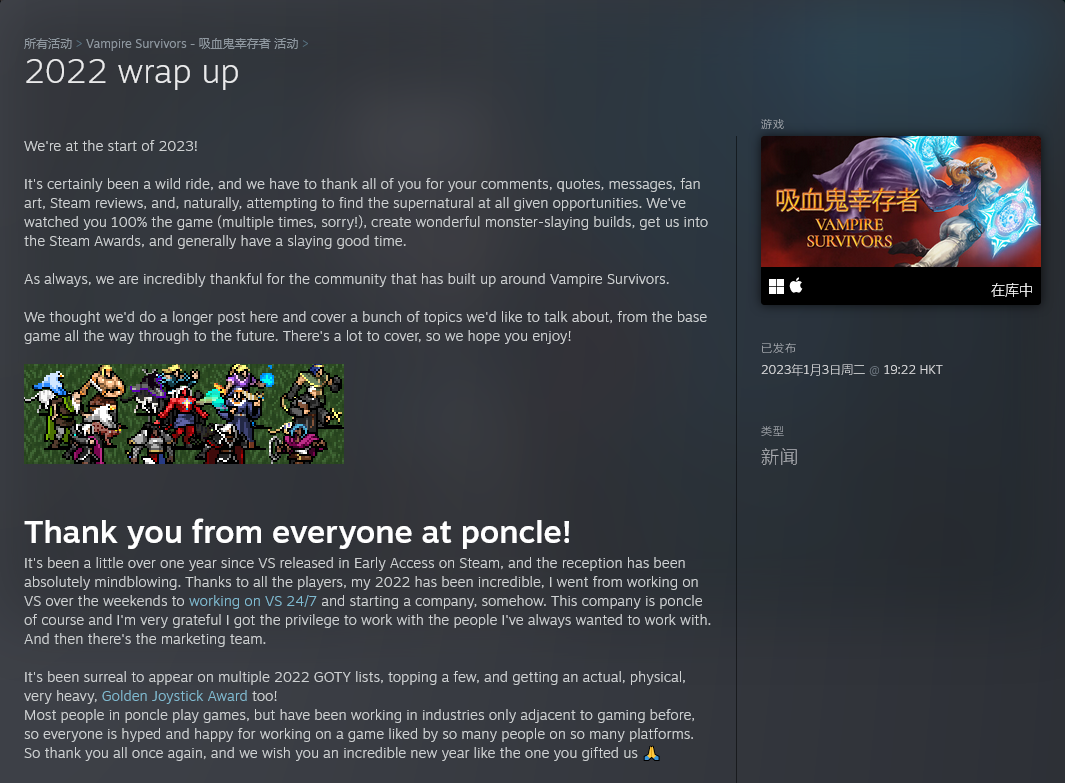Click the 在库中 library status label
Screen dimensions: 1065x783
[1011, 290]
